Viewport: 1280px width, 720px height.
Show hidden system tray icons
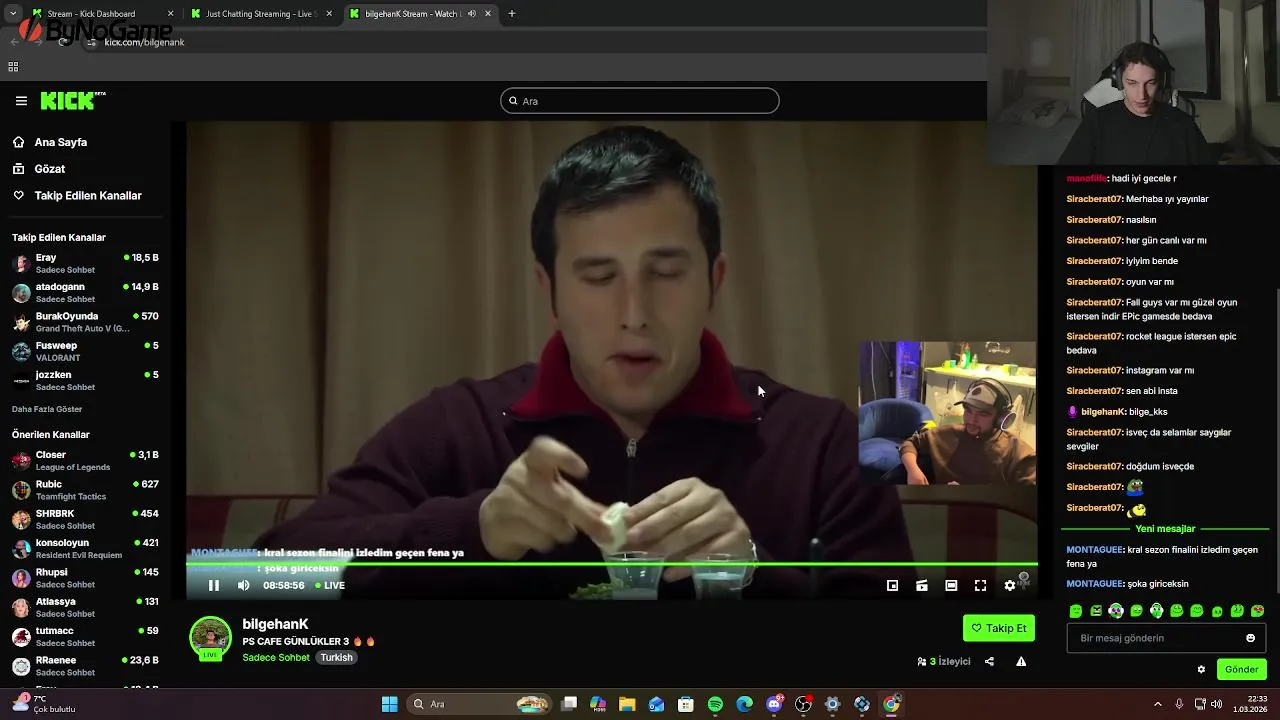(1158, 704)
